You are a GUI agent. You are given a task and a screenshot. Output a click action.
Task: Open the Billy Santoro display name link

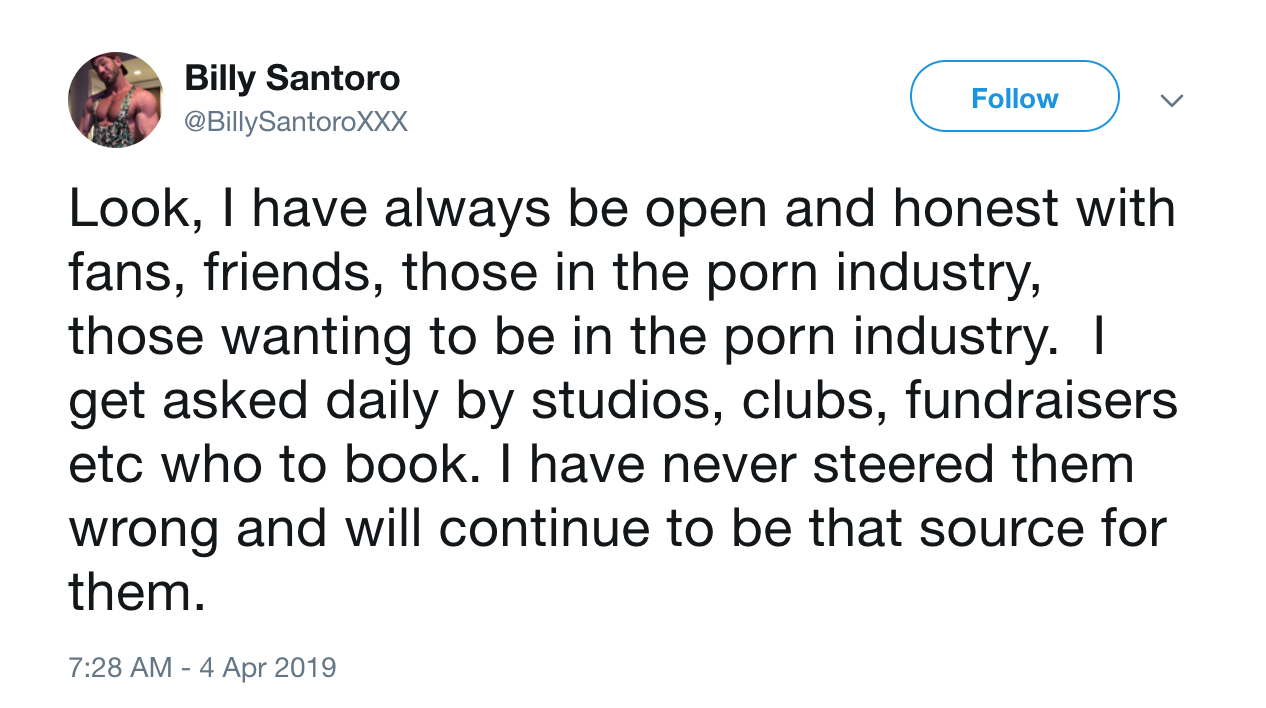click(292, 78)
